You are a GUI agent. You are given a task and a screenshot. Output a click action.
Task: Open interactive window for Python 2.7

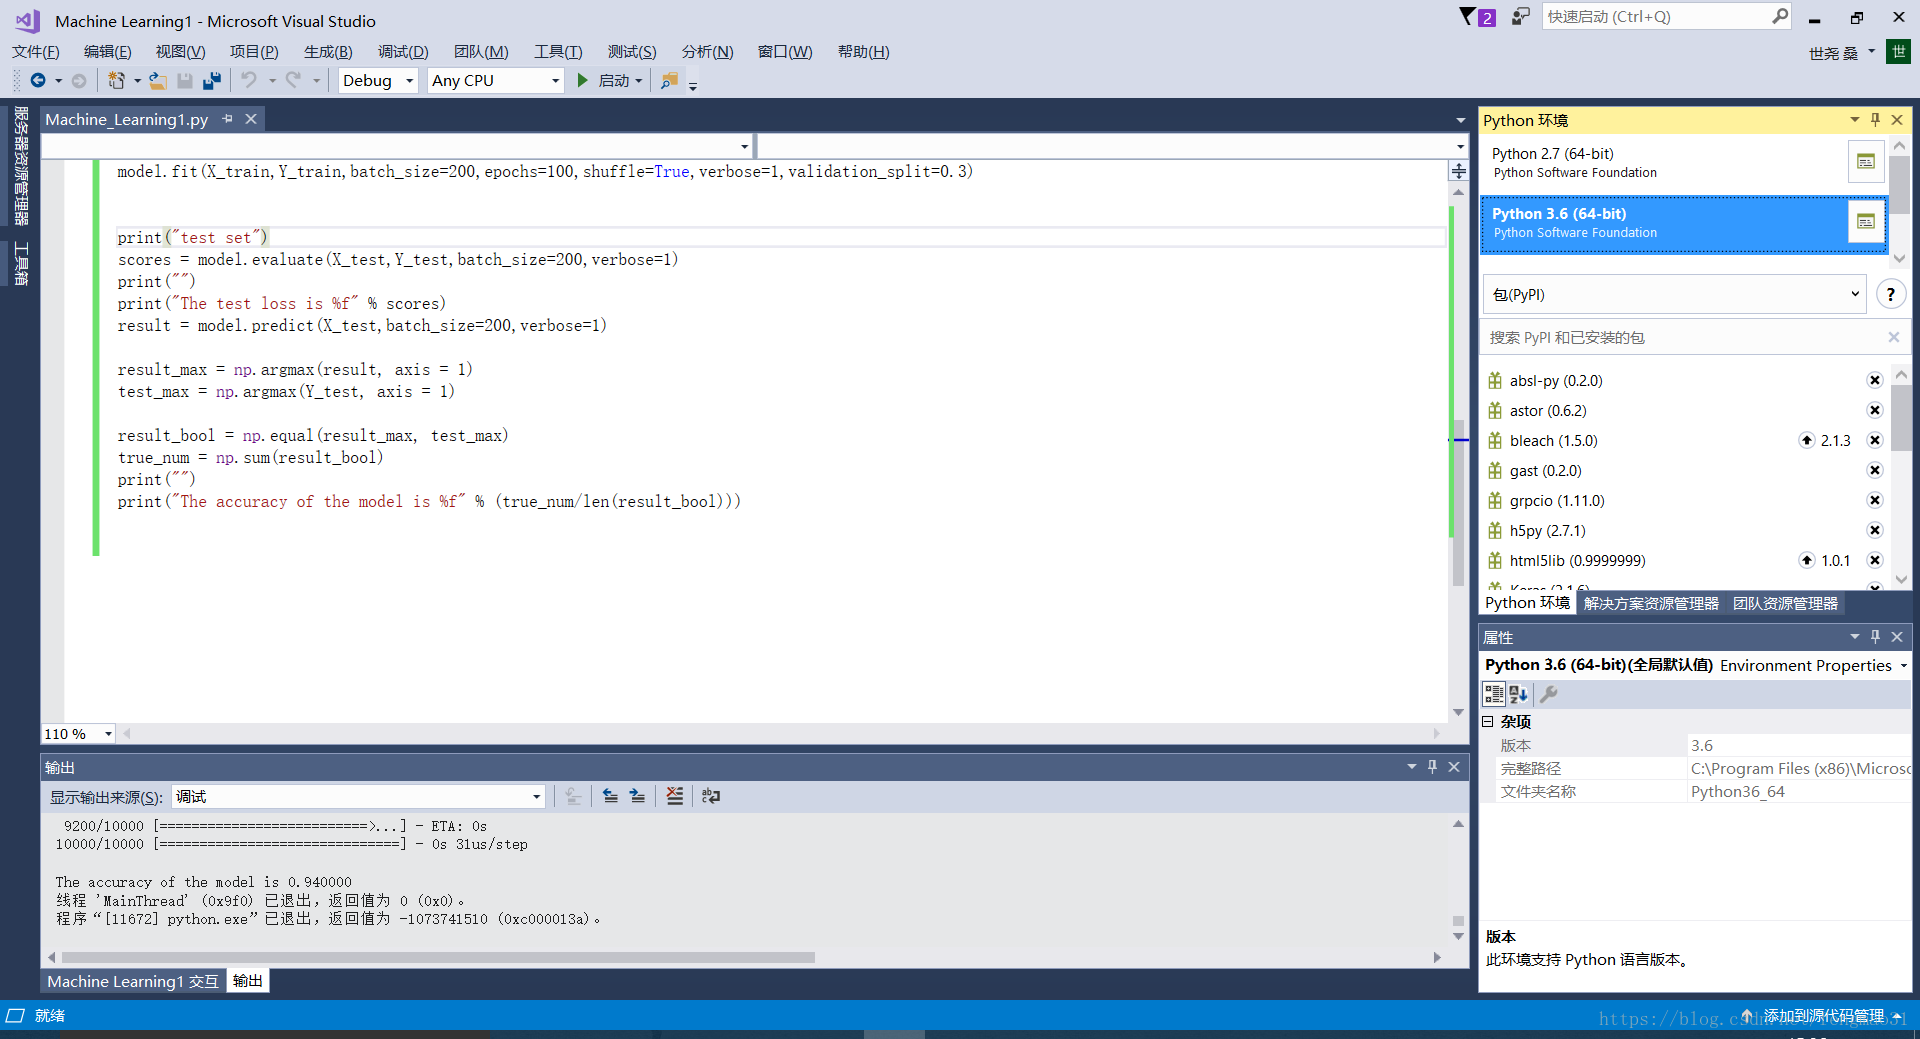[x=1866, y=161]
